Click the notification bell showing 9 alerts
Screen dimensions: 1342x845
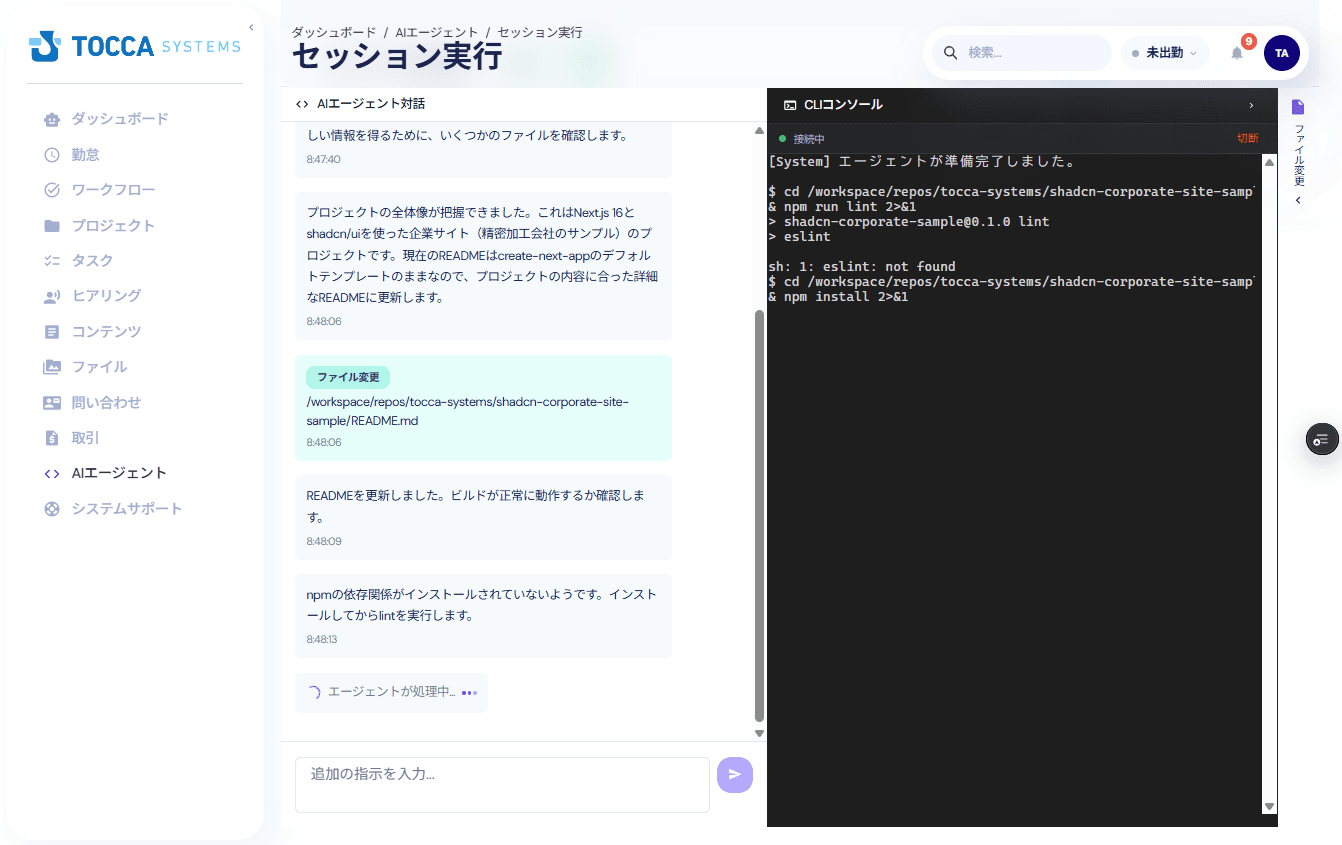tap(1236, 52)
